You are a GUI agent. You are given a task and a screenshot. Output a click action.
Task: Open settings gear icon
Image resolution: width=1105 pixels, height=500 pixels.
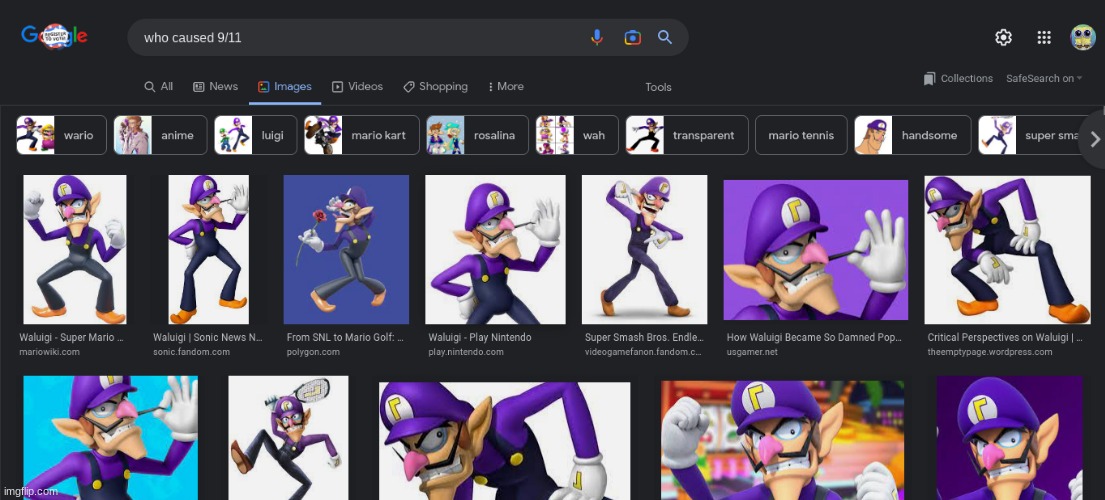click(1004, 37)
